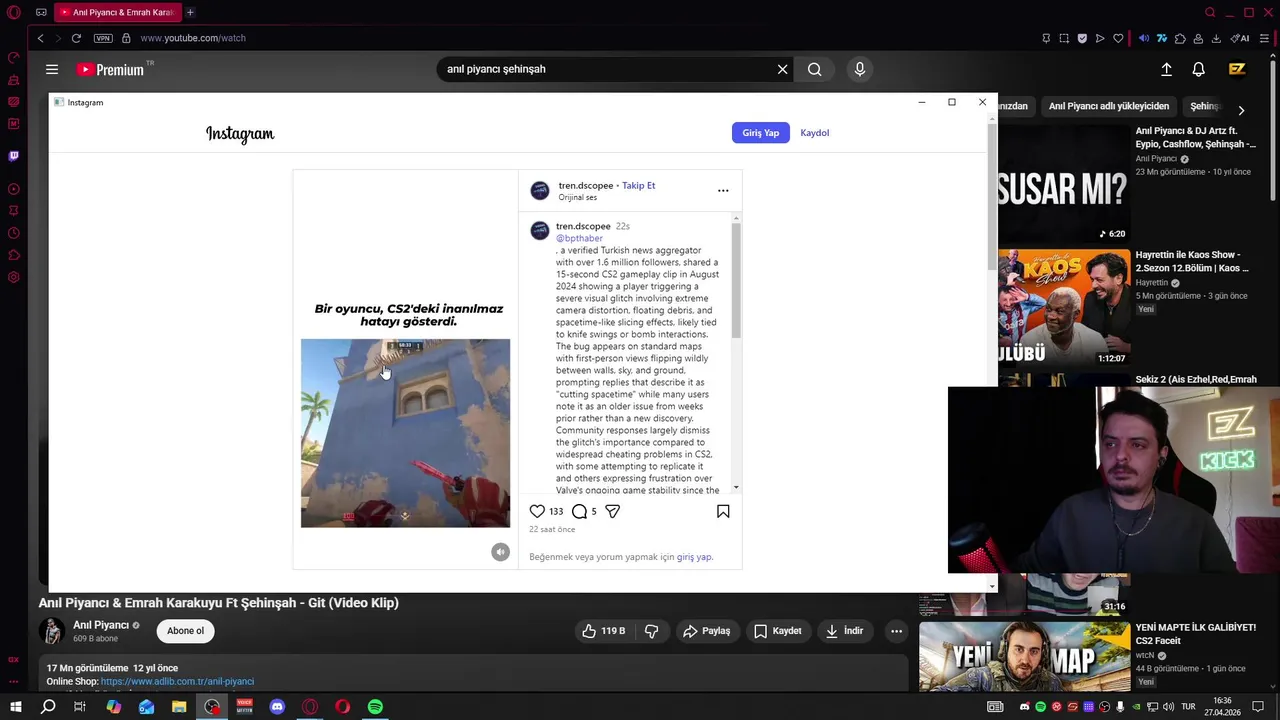Open Opera tab search magnifier
This screenshot has height=720, width=1280.
[x=1210, y=12]
